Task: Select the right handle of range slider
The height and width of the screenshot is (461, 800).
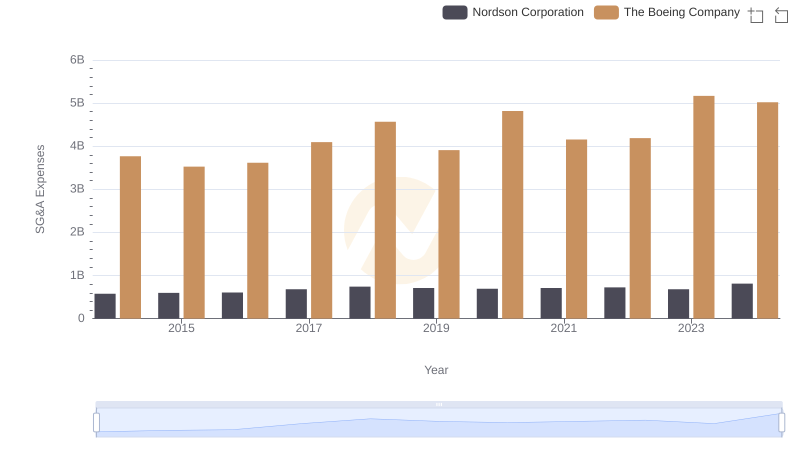Action: pos(781,423)
